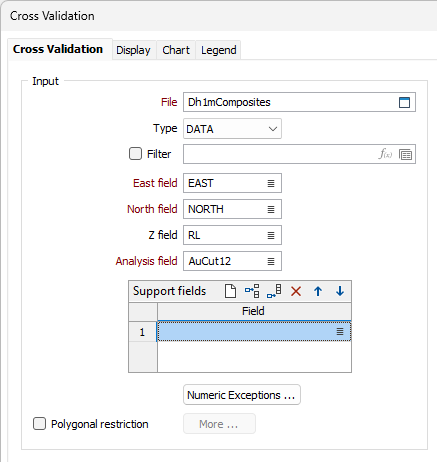Click the insert-row icon in the Support fields toolbar
437x462 pixels.
tap(252, 291)
